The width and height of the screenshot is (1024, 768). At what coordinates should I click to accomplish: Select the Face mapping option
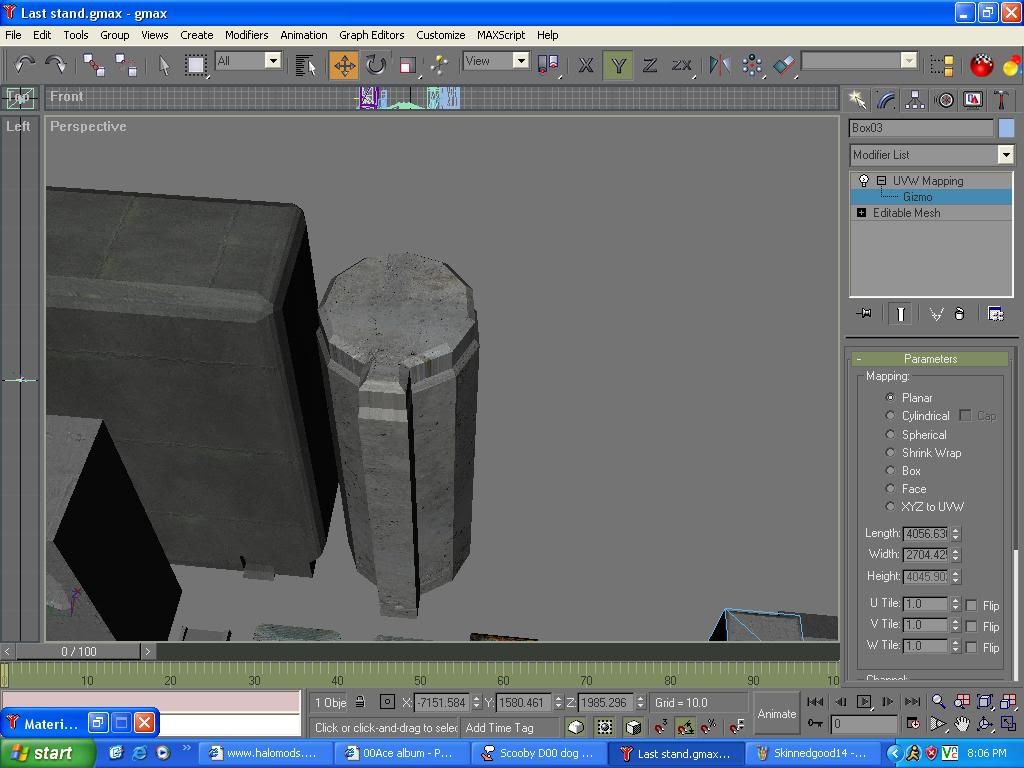pos(890,488)
